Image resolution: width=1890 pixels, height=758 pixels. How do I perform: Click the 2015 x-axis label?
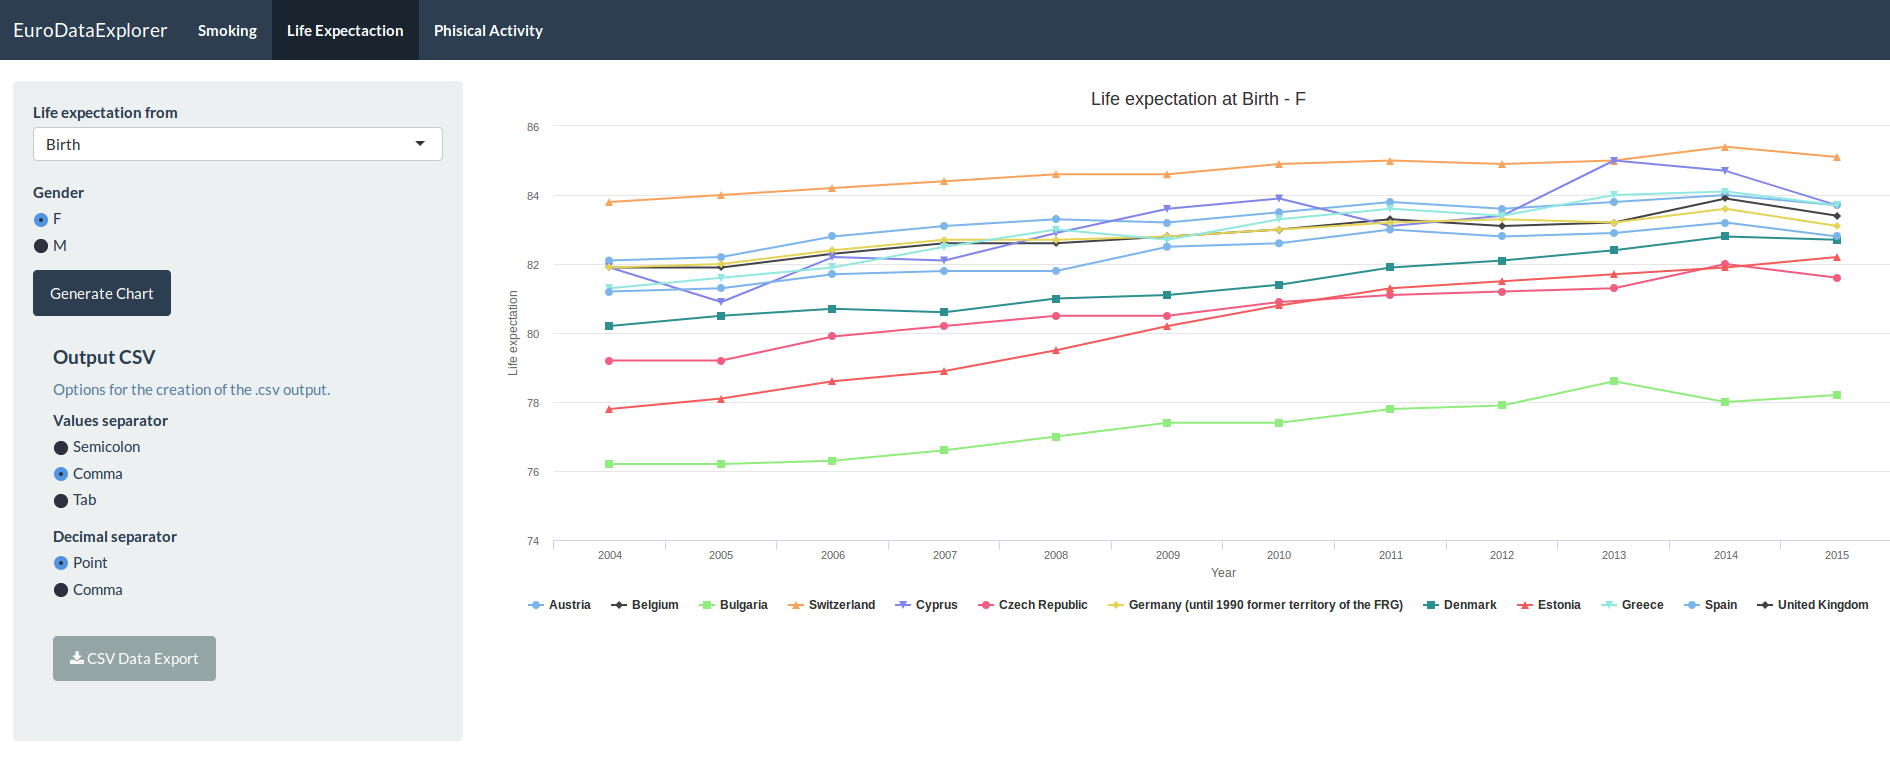click(x=1837, y=555)
